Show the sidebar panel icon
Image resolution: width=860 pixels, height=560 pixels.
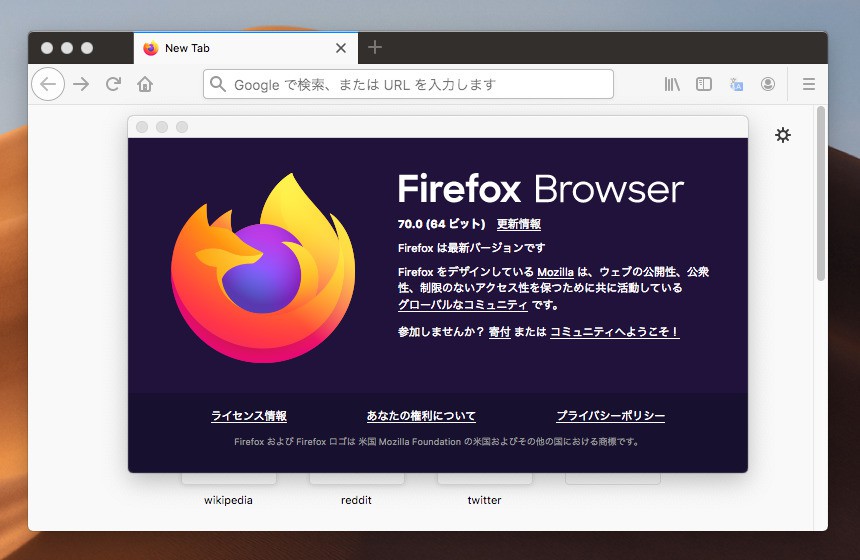(704, 84)
